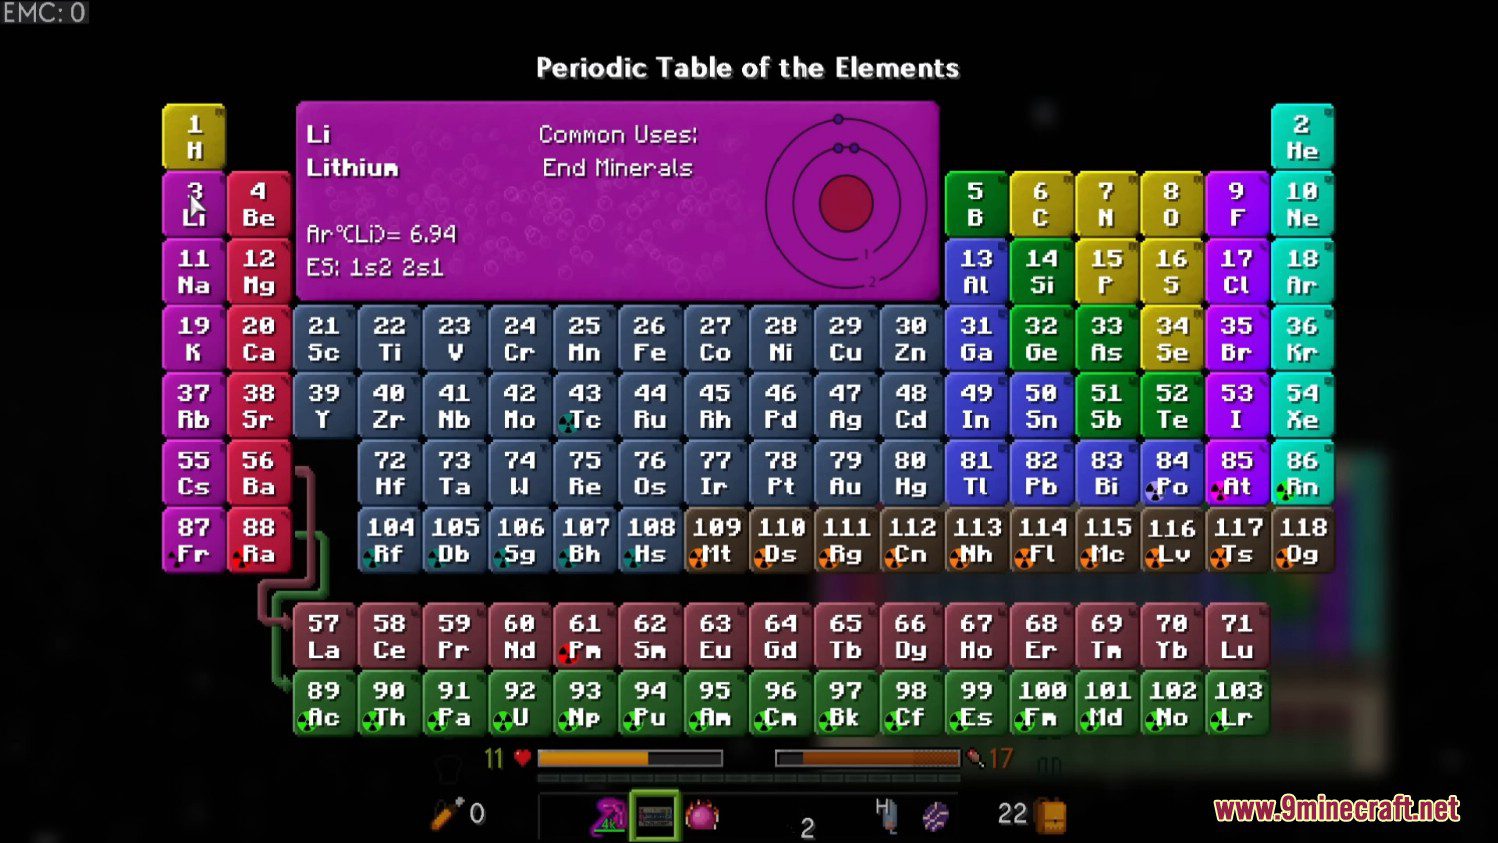
Task: Pick the Bromine (35 Br) tile
Action: tap(1237, 338)
